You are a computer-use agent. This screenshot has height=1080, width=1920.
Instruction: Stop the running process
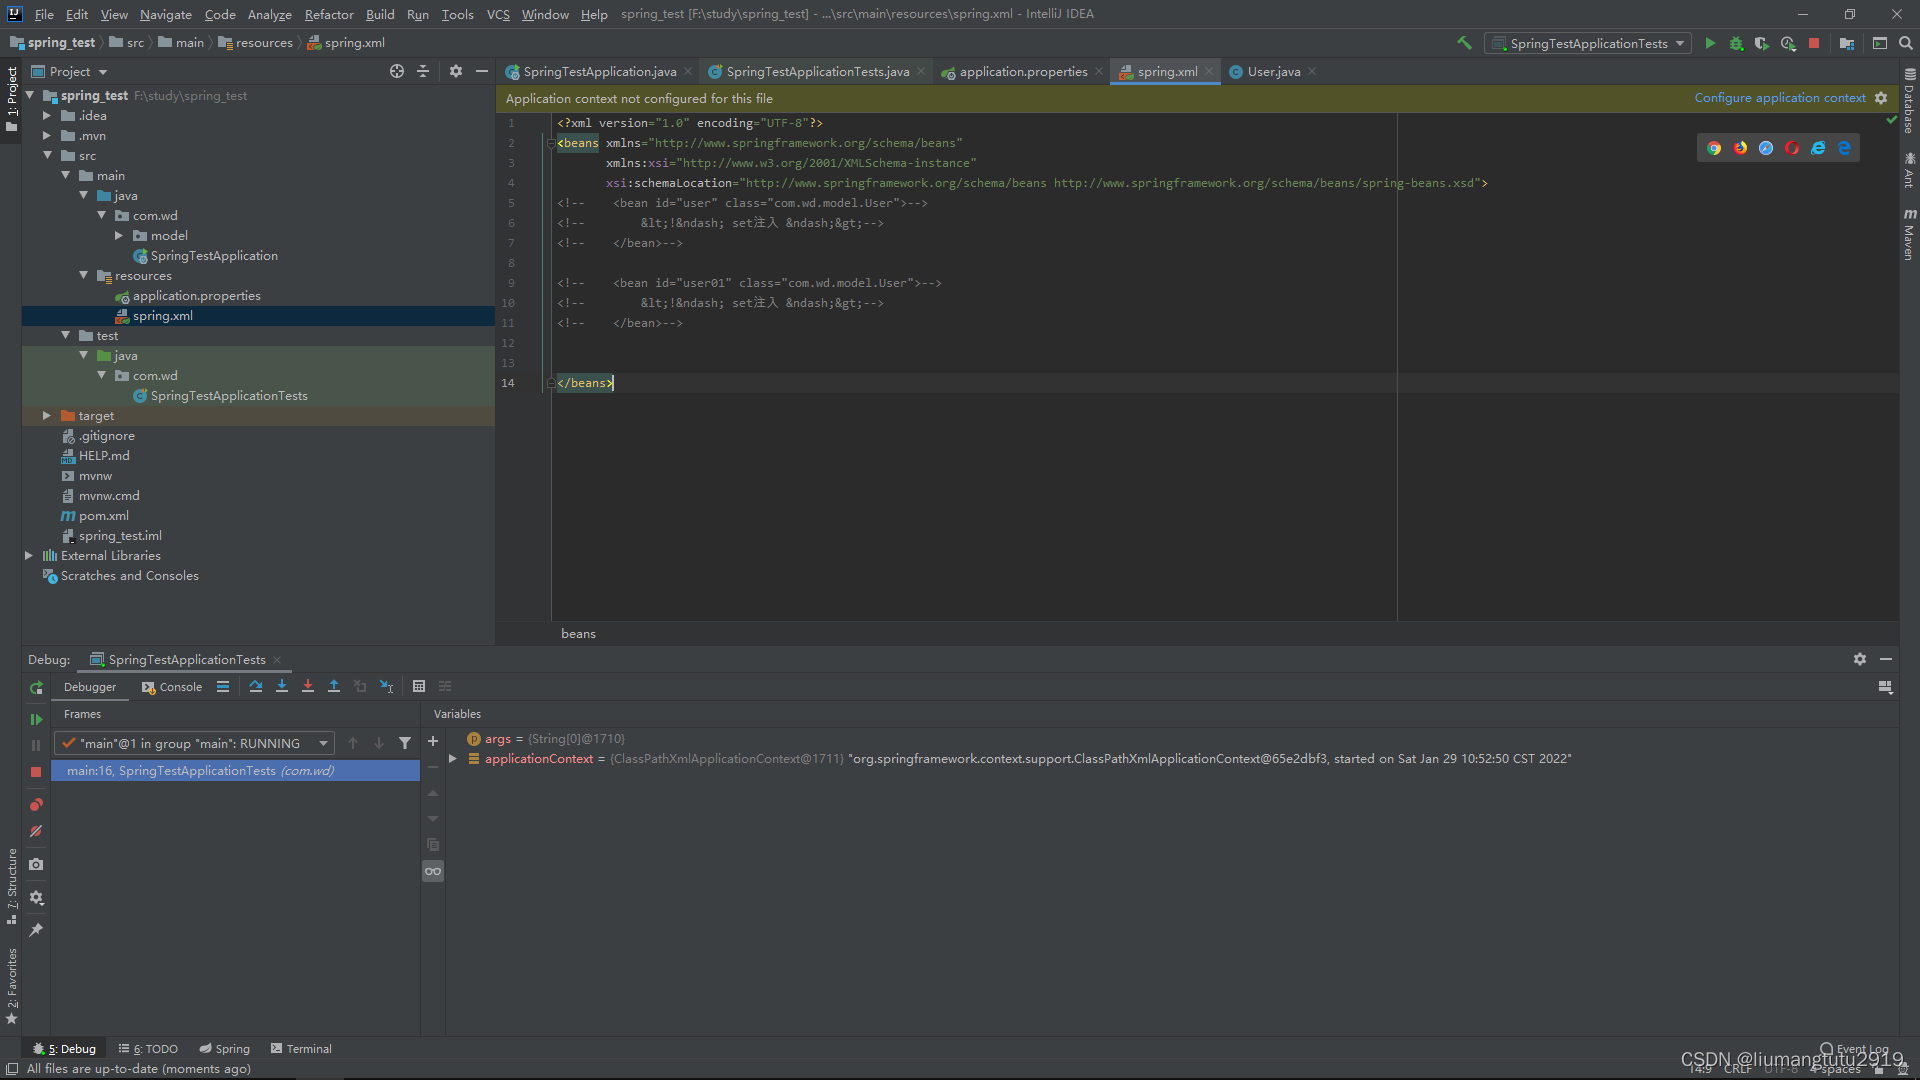click(x=1815, y=43)
